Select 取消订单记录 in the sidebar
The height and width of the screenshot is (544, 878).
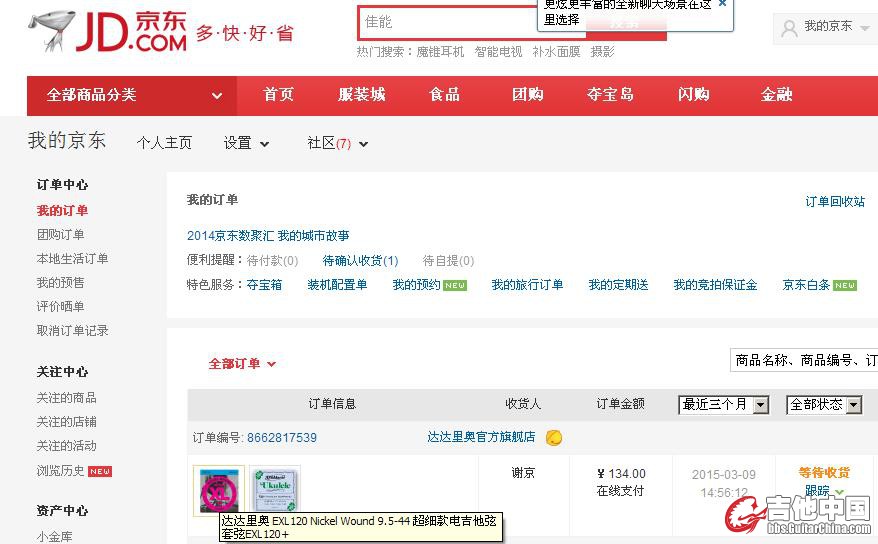(72, 331)
